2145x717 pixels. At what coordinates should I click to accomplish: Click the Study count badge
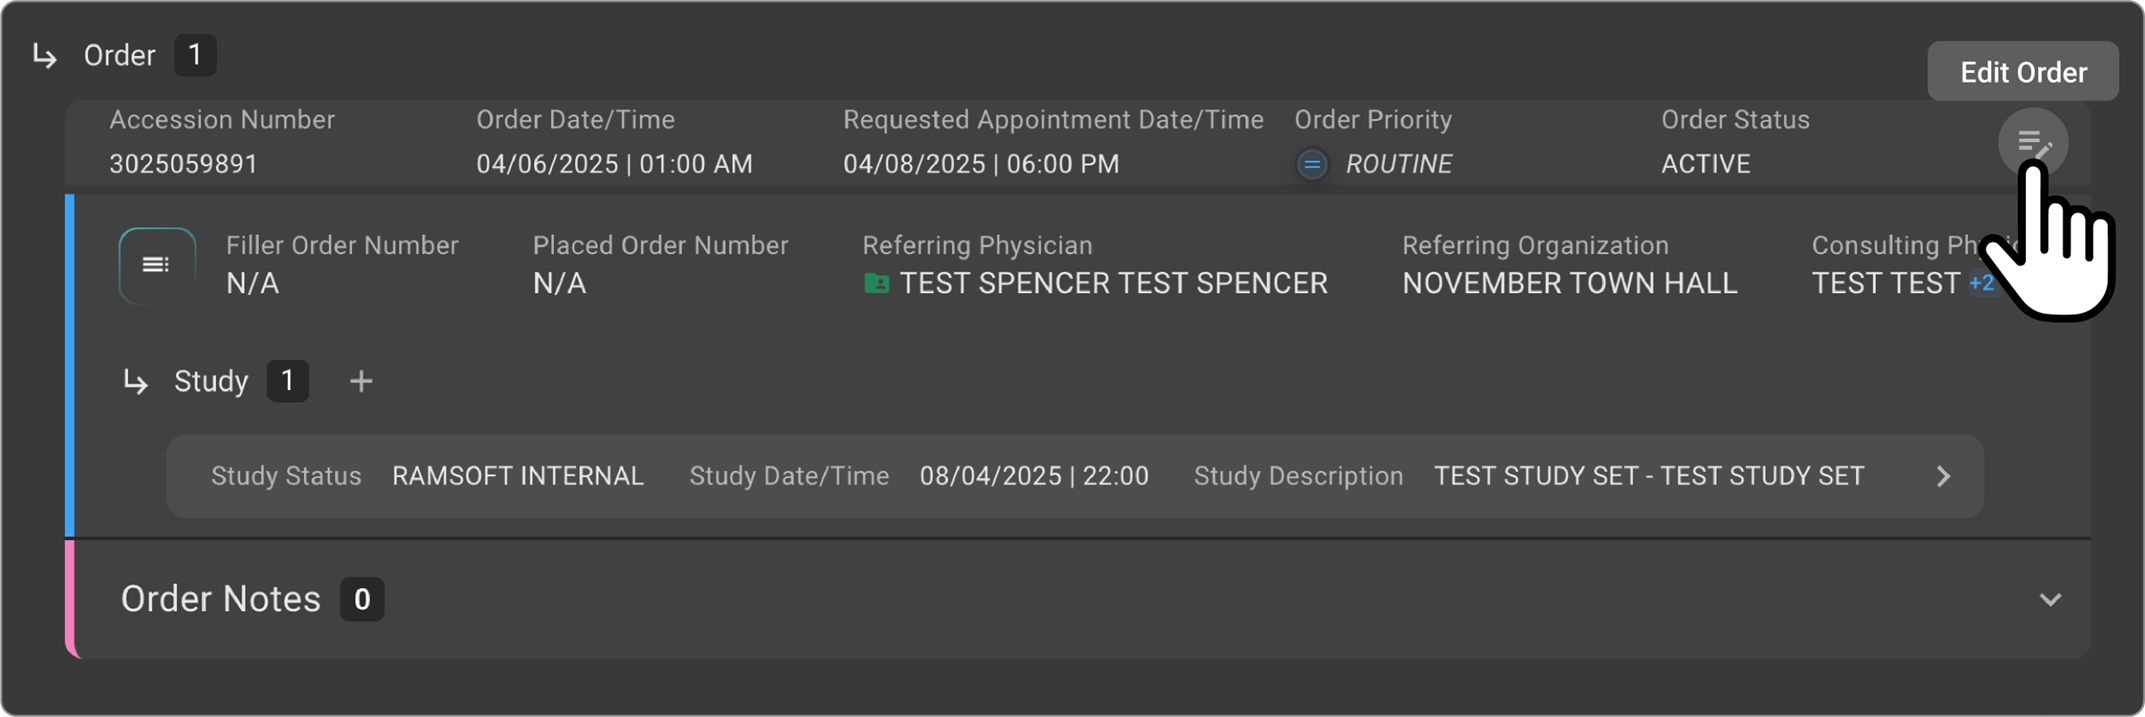[x=287, y=381]
